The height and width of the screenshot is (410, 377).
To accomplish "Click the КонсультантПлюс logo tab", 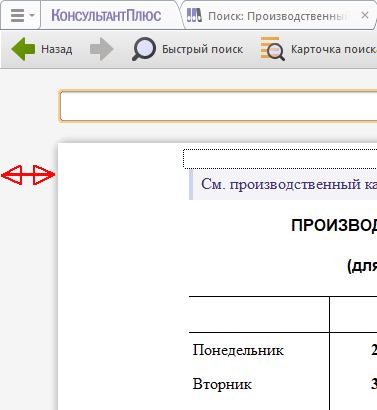I will 106,16.
